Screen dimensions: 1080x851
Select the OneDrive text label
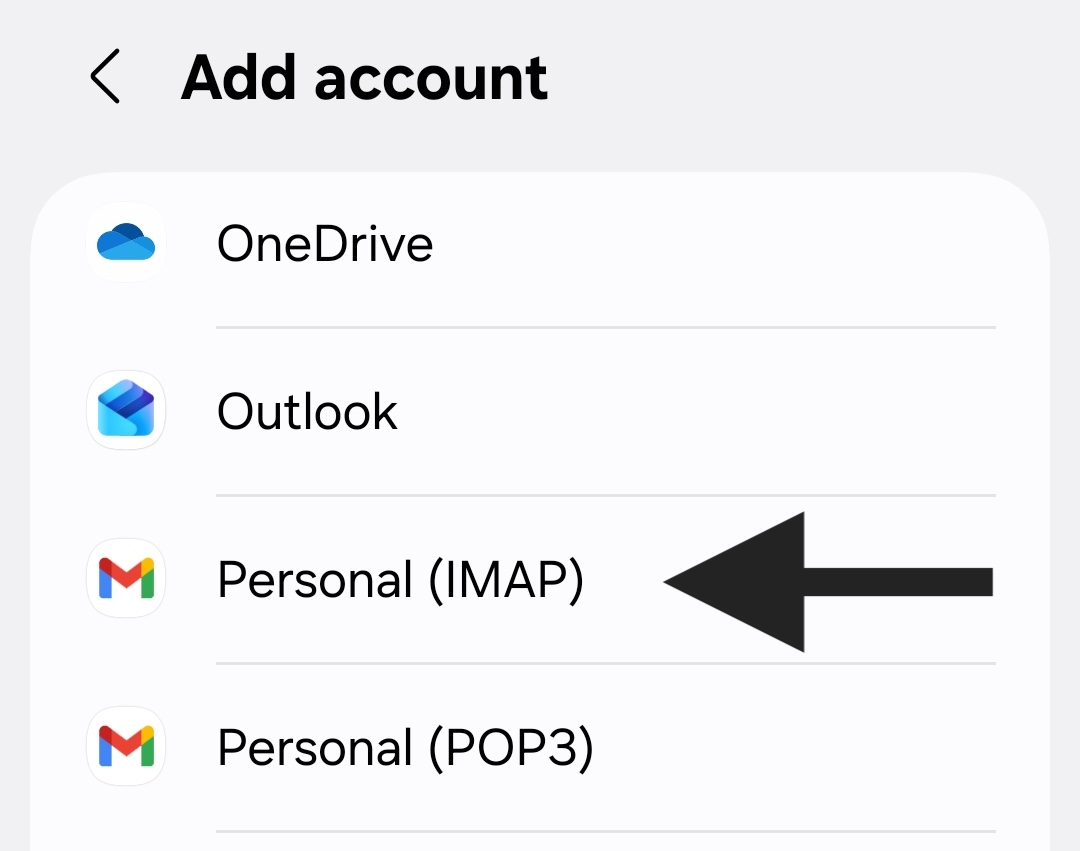coord(325,244)
